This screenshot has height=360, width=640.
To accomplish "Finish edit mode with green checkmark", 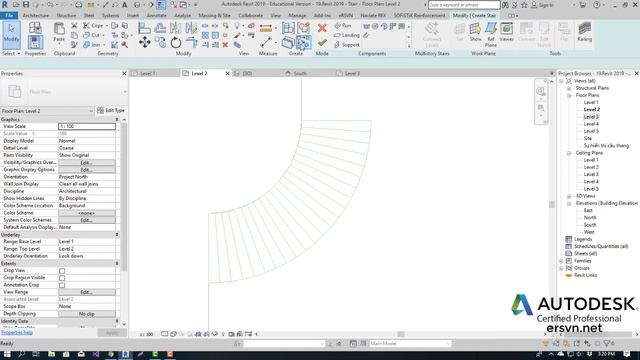I will (322, 42).
